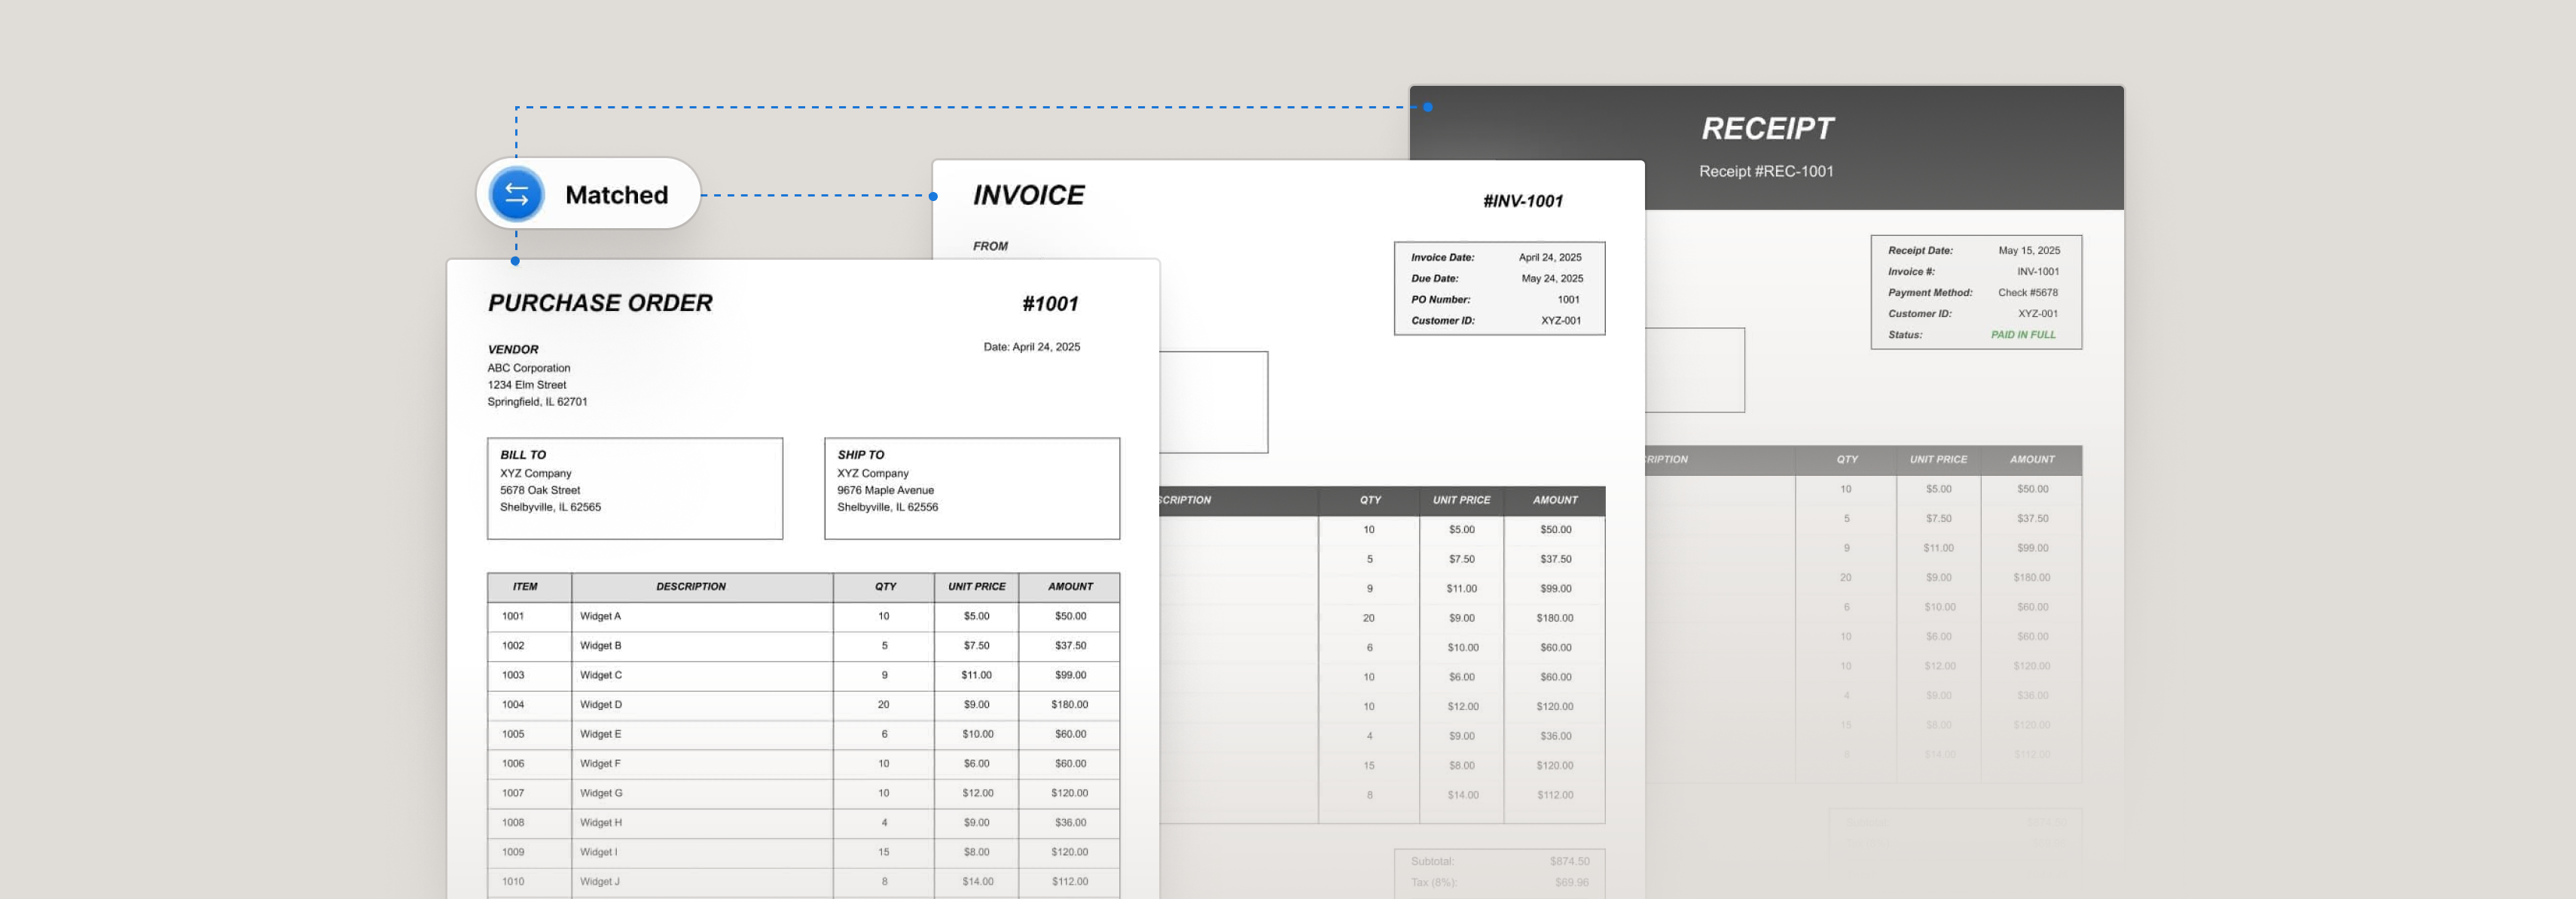Select the "PO Number:" label on invoice
This screenshot has width=2576, height=899.
click(x=1441, y=300)
